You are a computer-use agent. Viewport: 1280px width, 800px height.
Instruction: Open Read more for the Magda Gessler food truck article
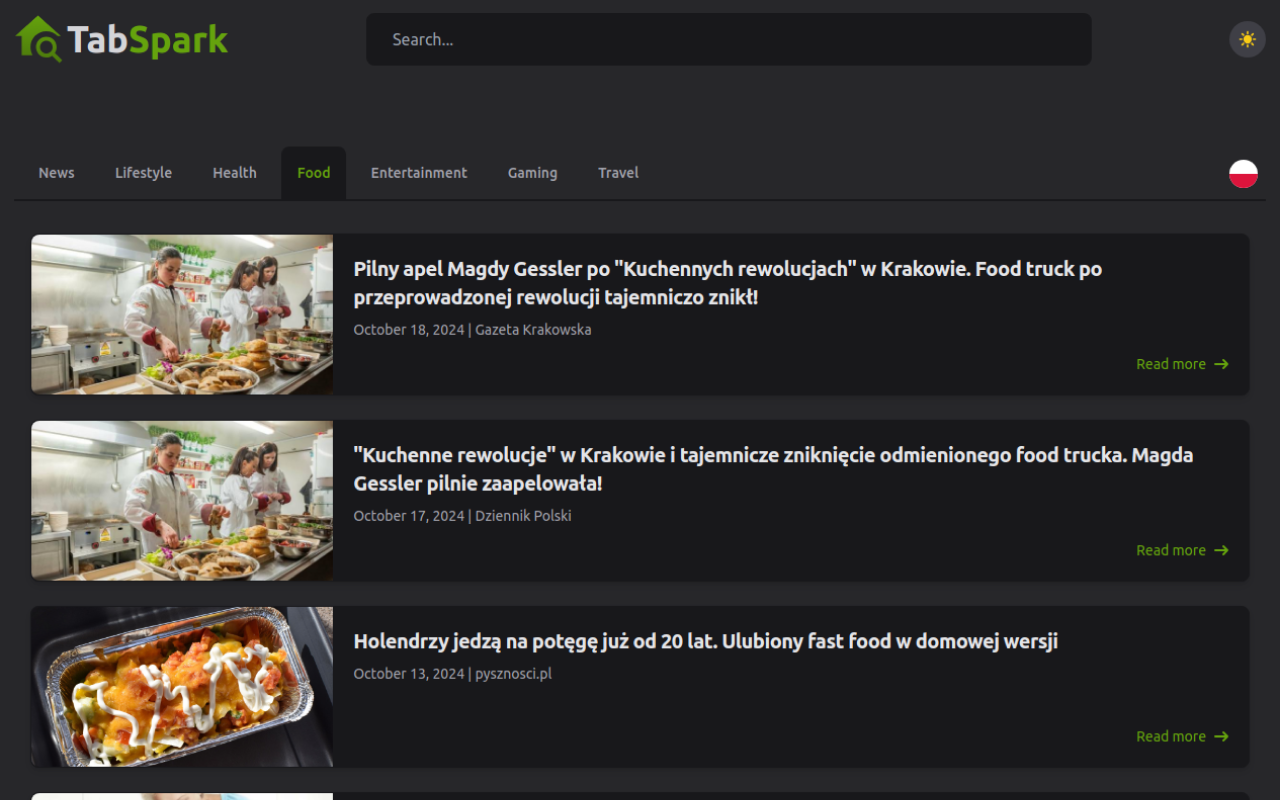[1170, 364]
